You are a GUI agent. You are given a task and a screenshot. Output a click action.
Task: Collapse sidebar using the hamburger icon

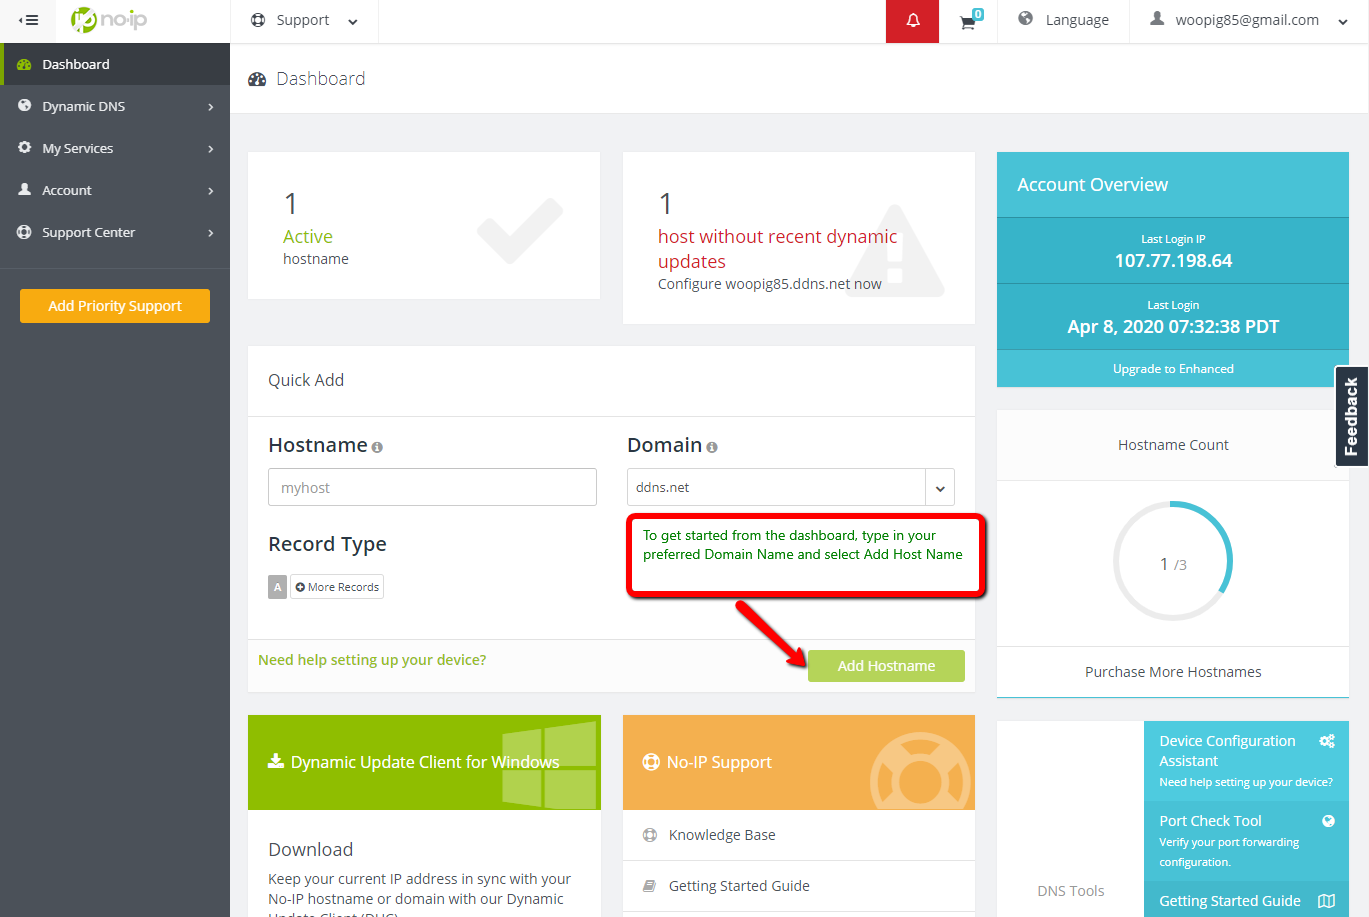pyautogui.click(x=29, y=20)
